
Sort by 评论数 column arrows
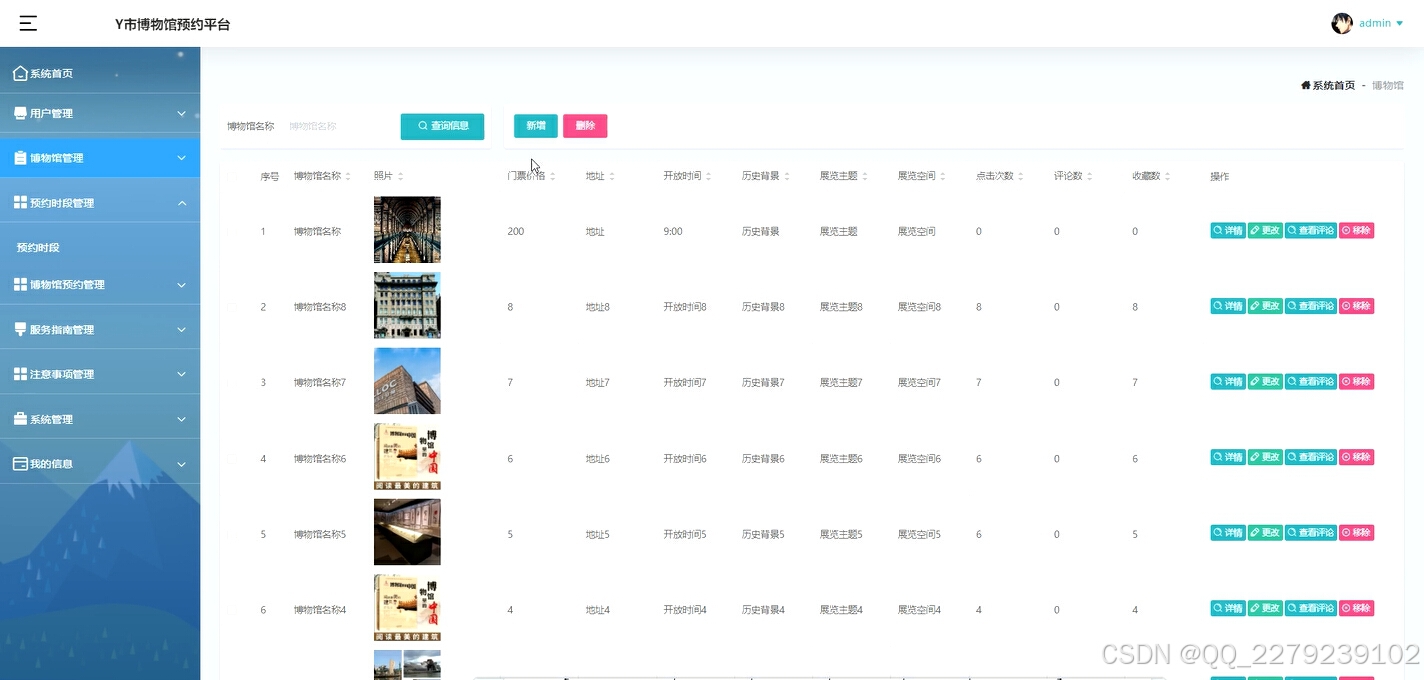(x=1090, y=176)
